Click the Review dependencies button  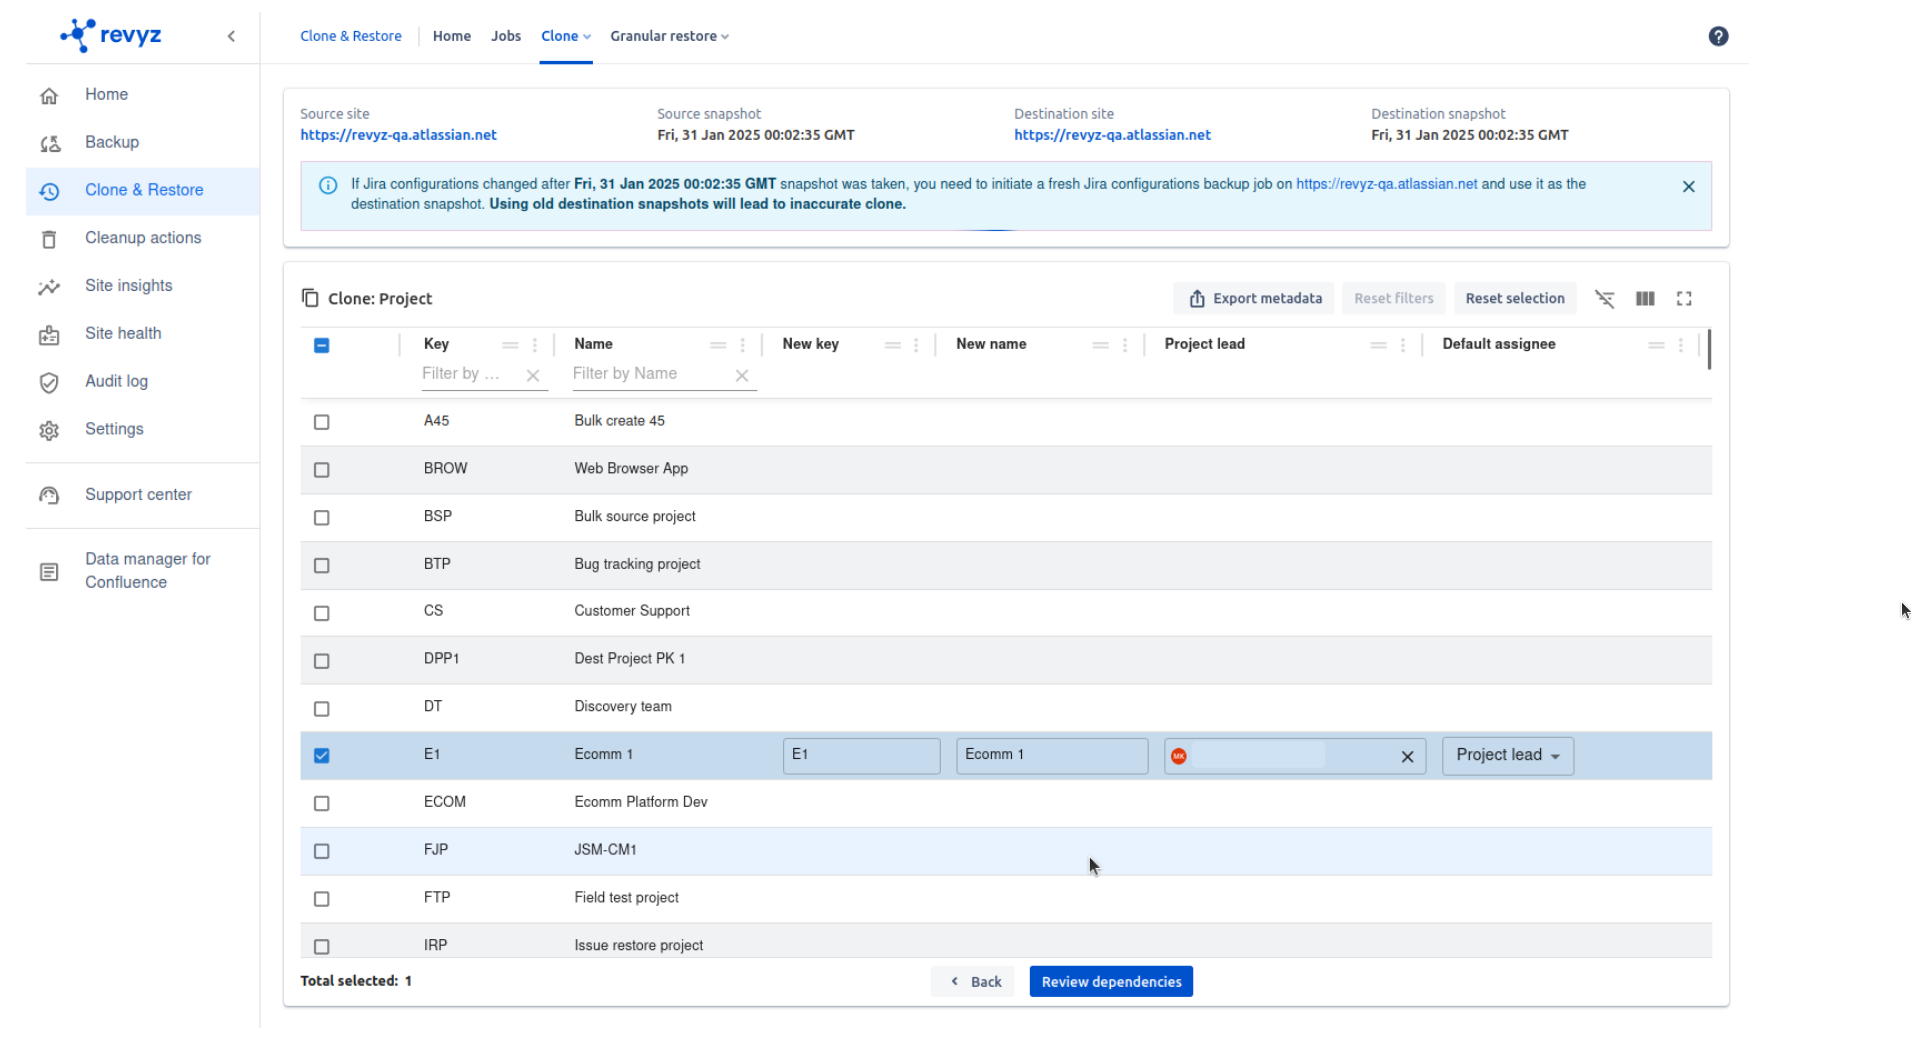(1110, 982)
